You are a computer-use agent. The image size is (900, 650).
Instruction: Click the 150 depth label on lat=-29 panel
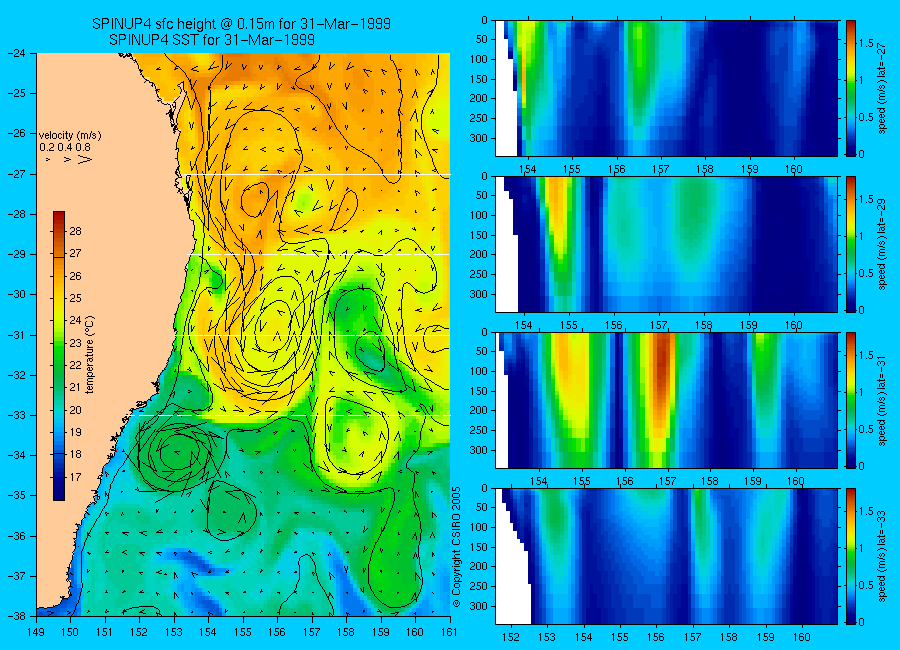(479, 235)
